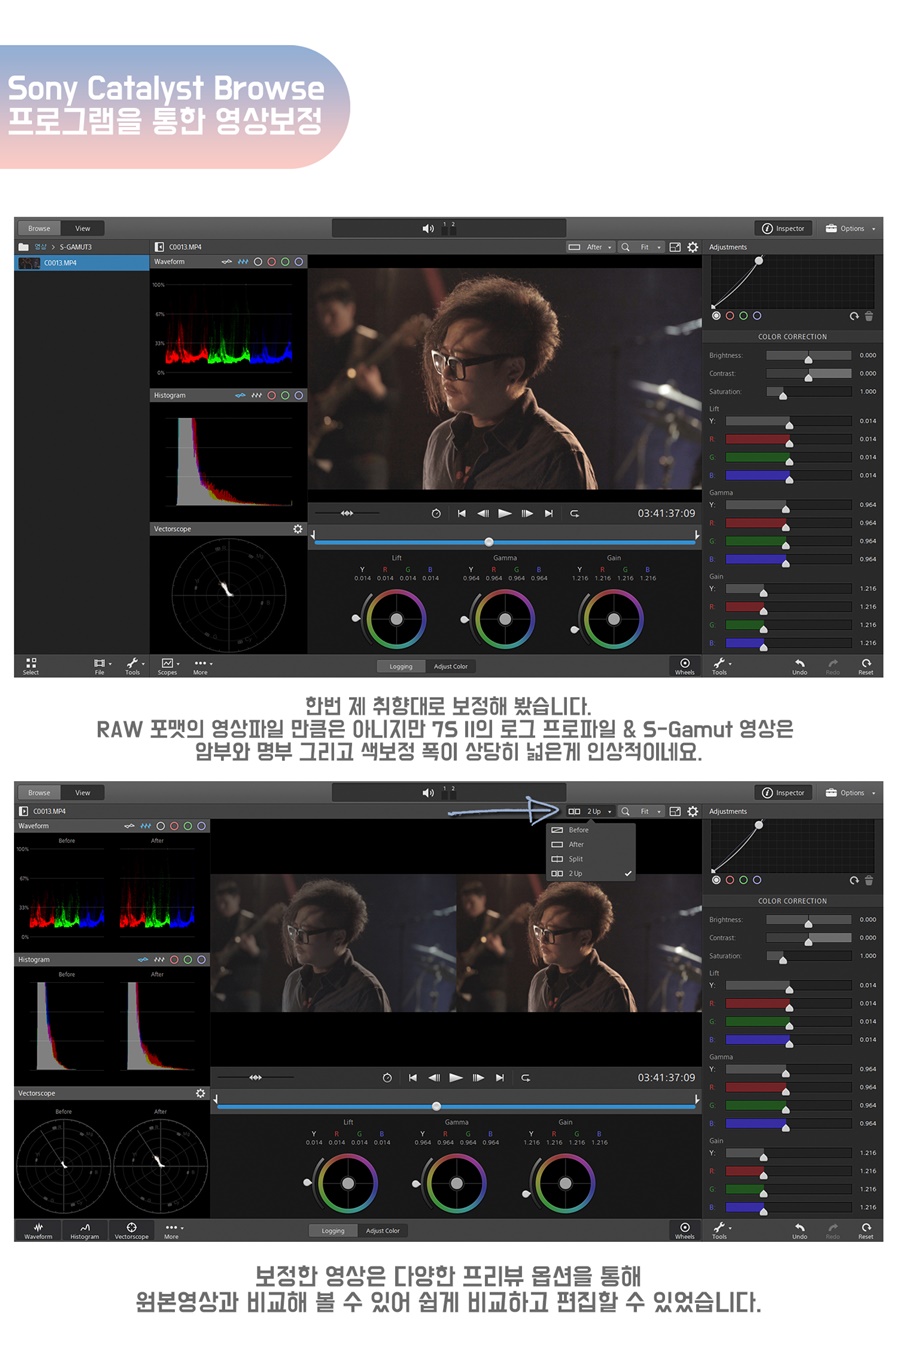
Task: Click Wheels icon in upper window
Action: [x=685, y=666]
